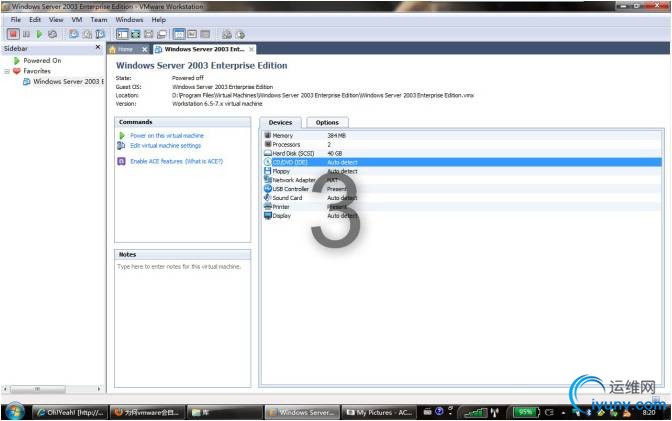
Task: Click the 95% battery tray indicator
Action: click(x=525, y=412)
